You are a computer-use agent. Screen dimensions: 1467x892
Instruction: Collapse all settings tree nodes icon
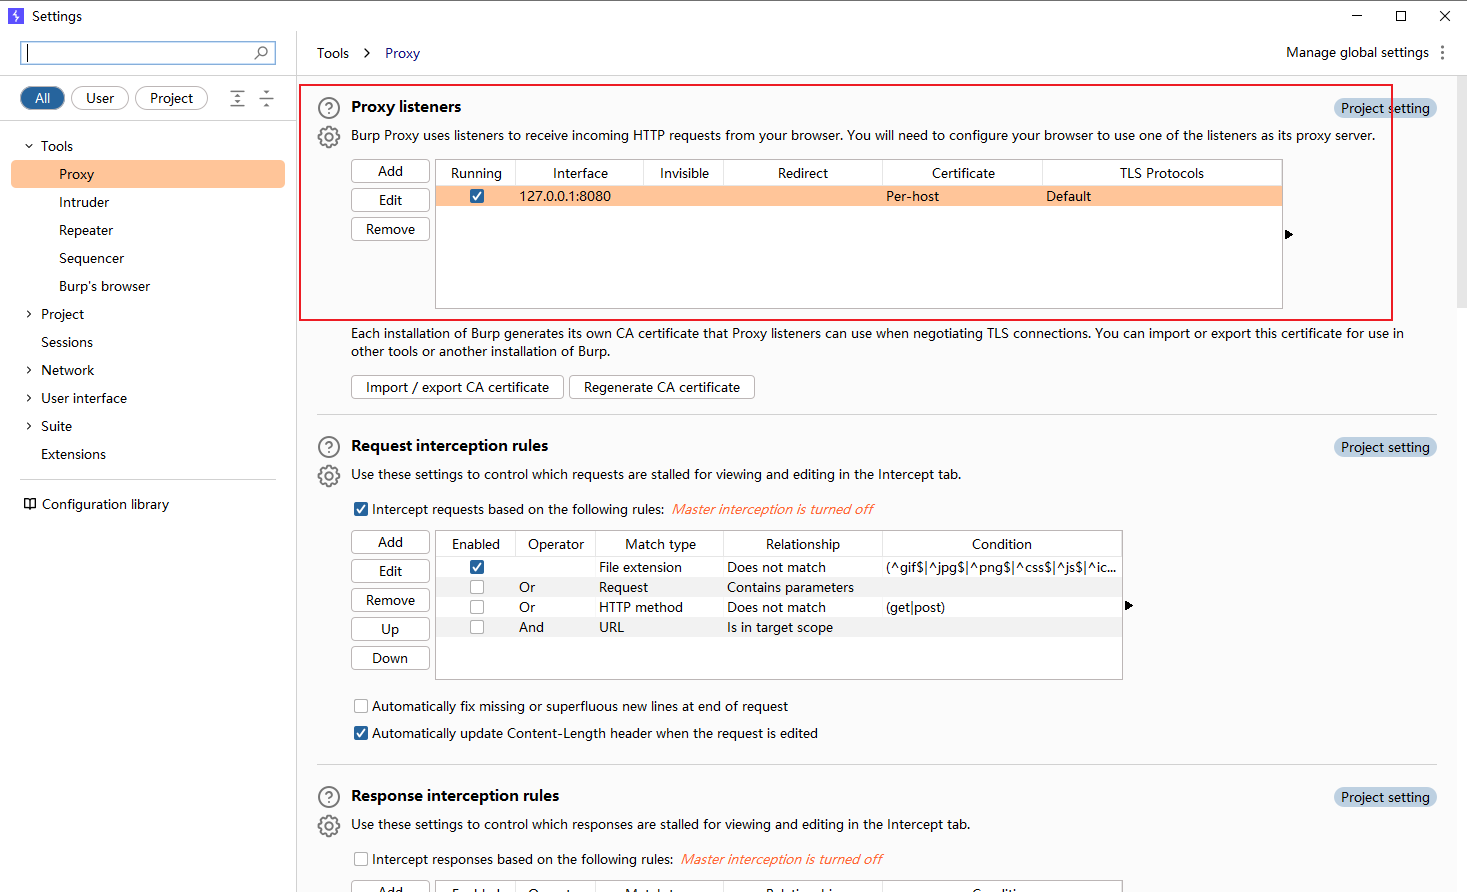[266, 98]
